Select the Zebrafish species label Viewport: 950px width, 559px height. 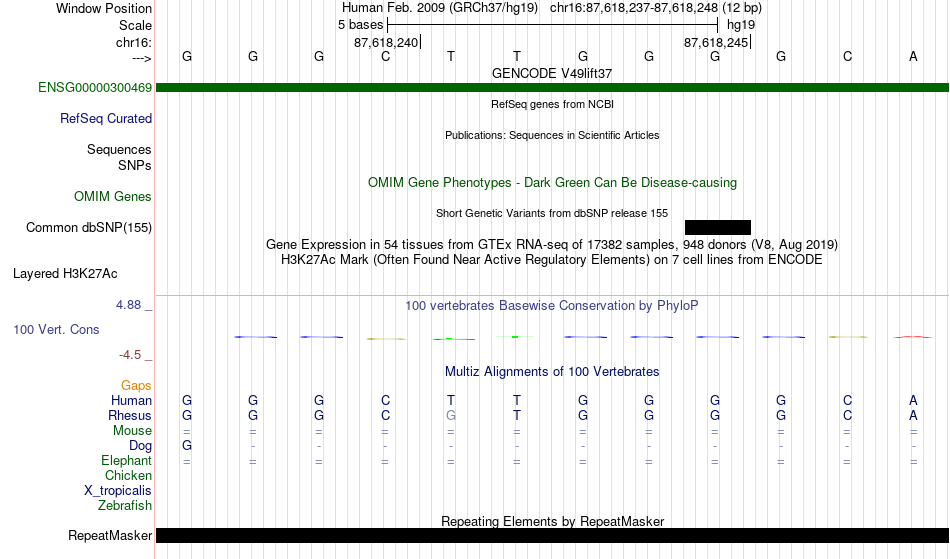click(x=125, y=505)
